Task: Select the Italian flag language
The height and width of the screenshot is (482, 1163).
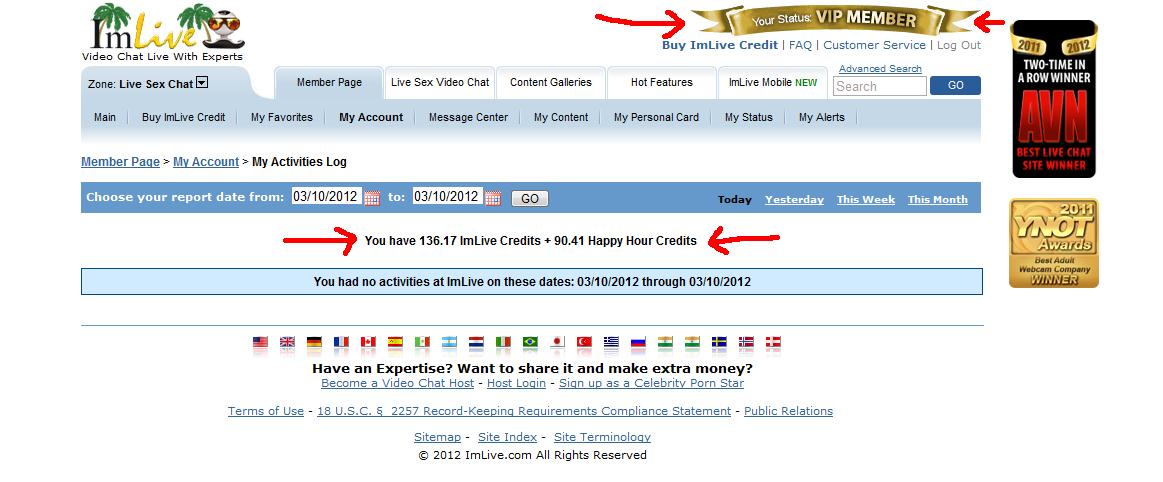Action: [x=504, y=343]
